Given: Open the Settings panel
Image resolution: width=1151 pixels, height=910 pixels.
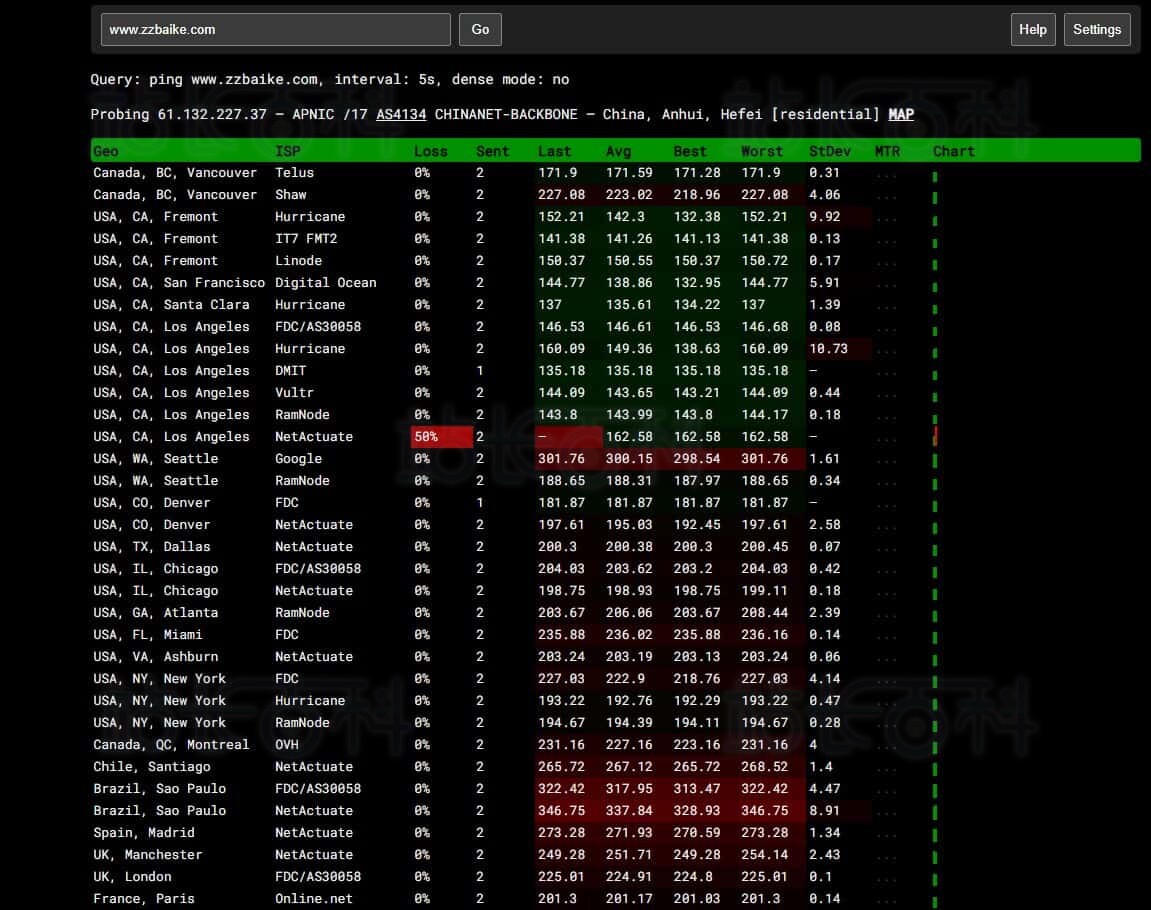Looking at the screenshot, I should point(1097,30).
